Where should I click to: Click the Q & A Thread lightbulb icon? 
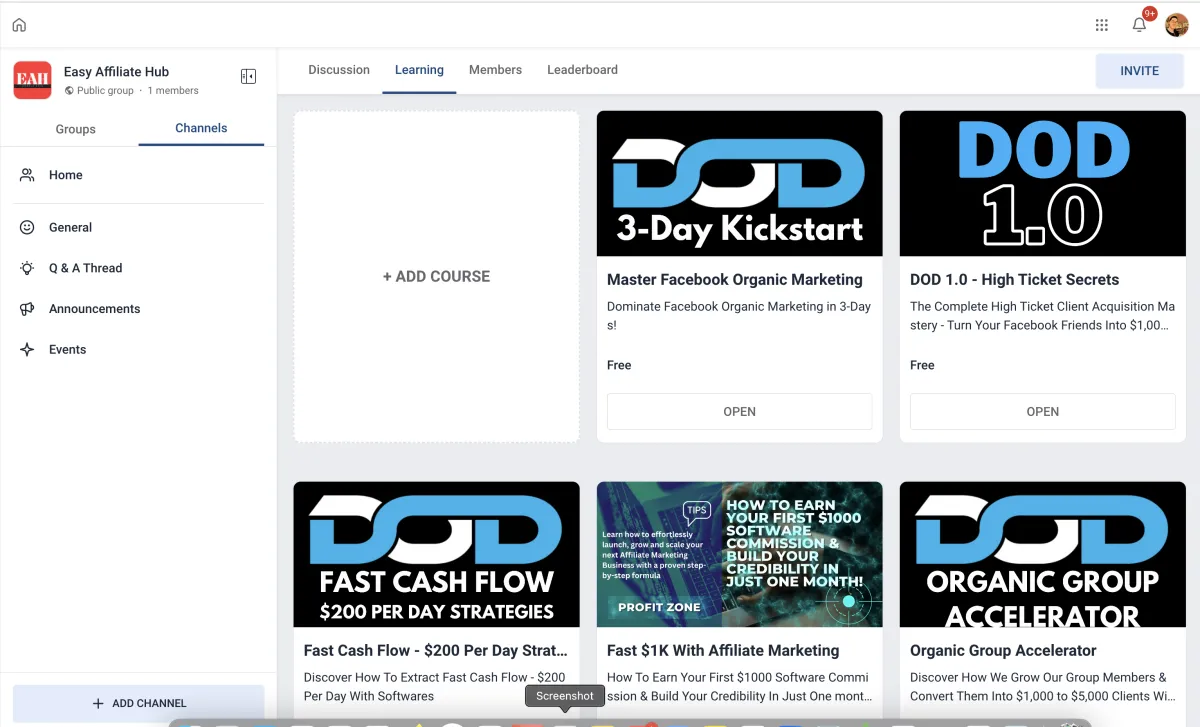coord(27,268)
